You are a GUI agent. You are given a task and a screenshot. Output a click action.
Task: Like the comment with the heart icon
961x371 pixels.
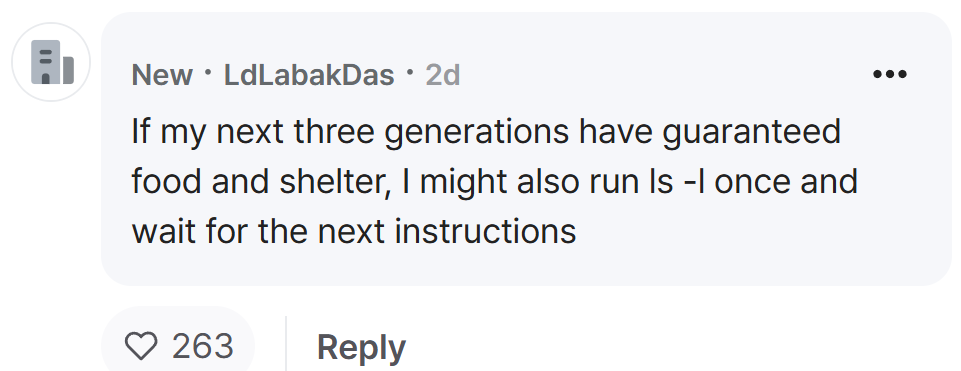point(141,346)
